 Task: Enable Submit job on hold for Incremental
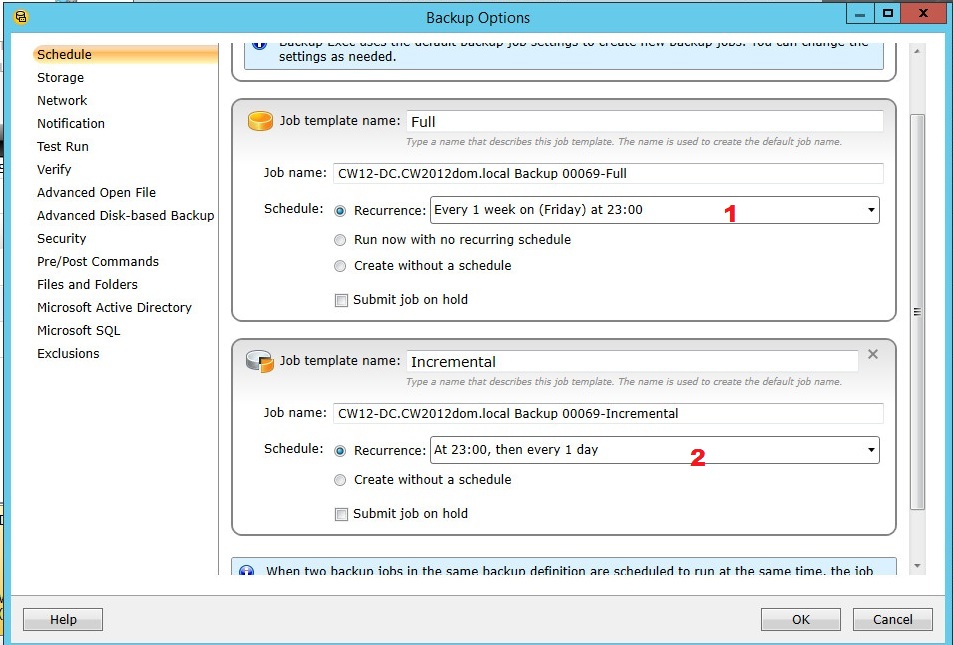click(x=341, y=514)
